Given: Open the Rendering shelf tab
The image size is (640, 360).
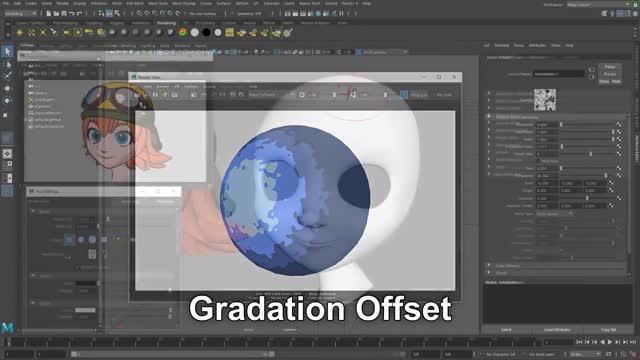Looking at the screenshot, I should (167, 23).
